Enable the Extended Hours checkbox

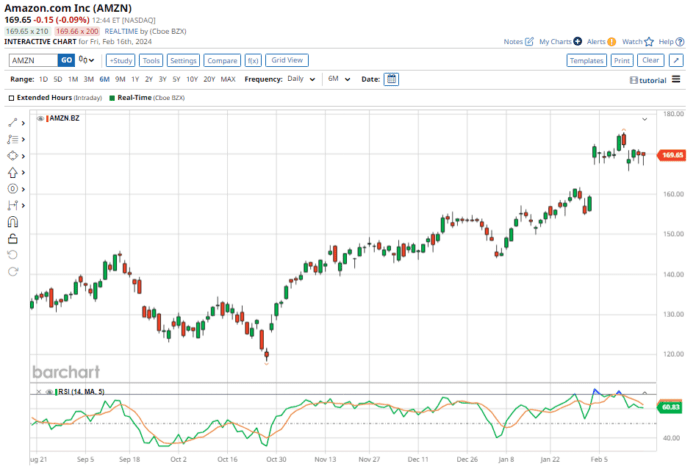pyautogui.click(x=11, y=98)
